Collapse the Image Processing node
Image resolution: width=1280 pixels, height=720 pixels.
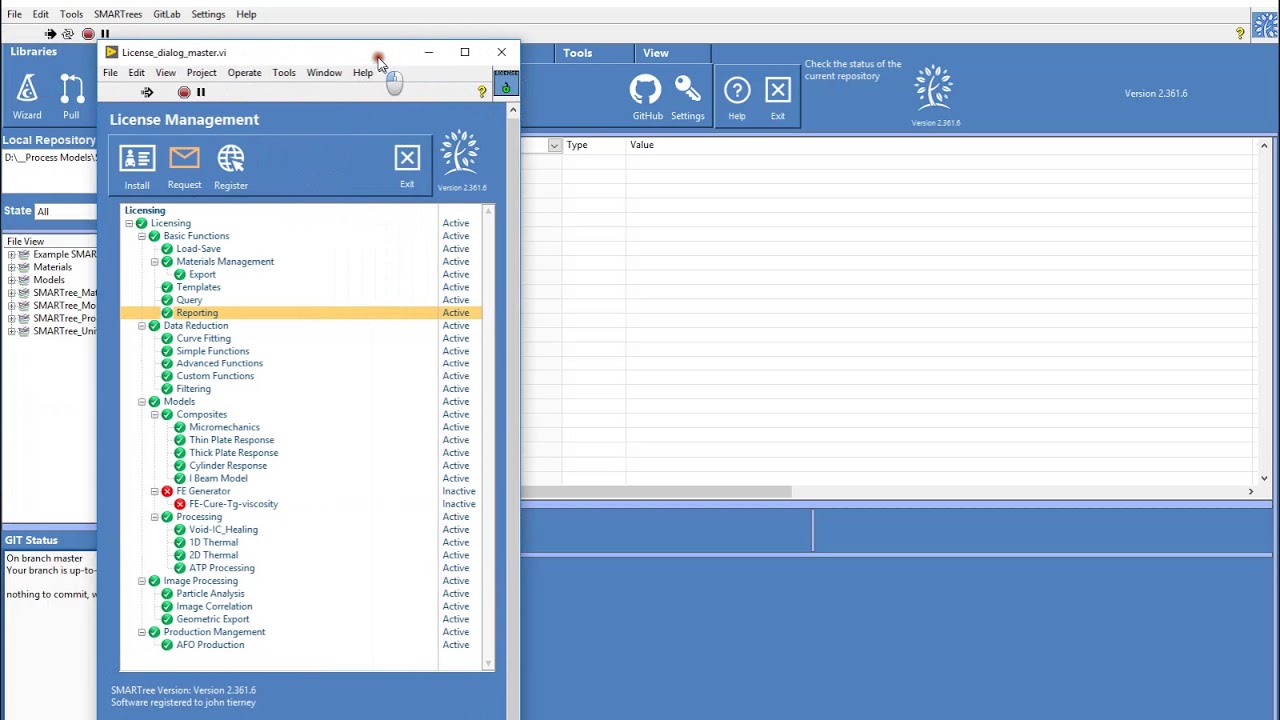point(142,581)
